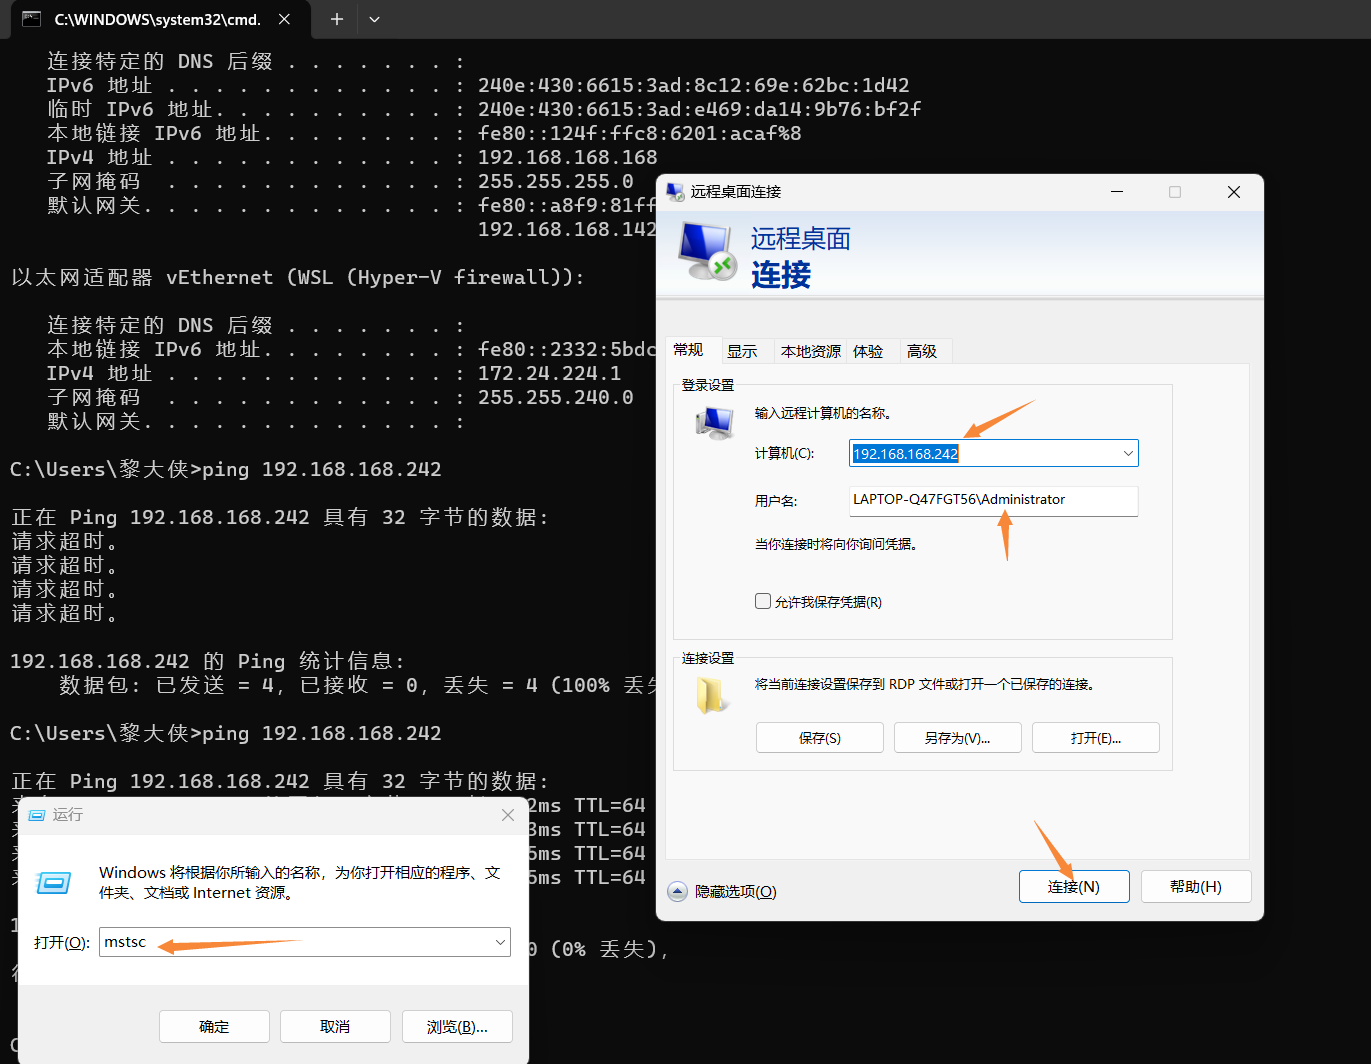Click the cmd icon in terminal tab

click(31, 19)
